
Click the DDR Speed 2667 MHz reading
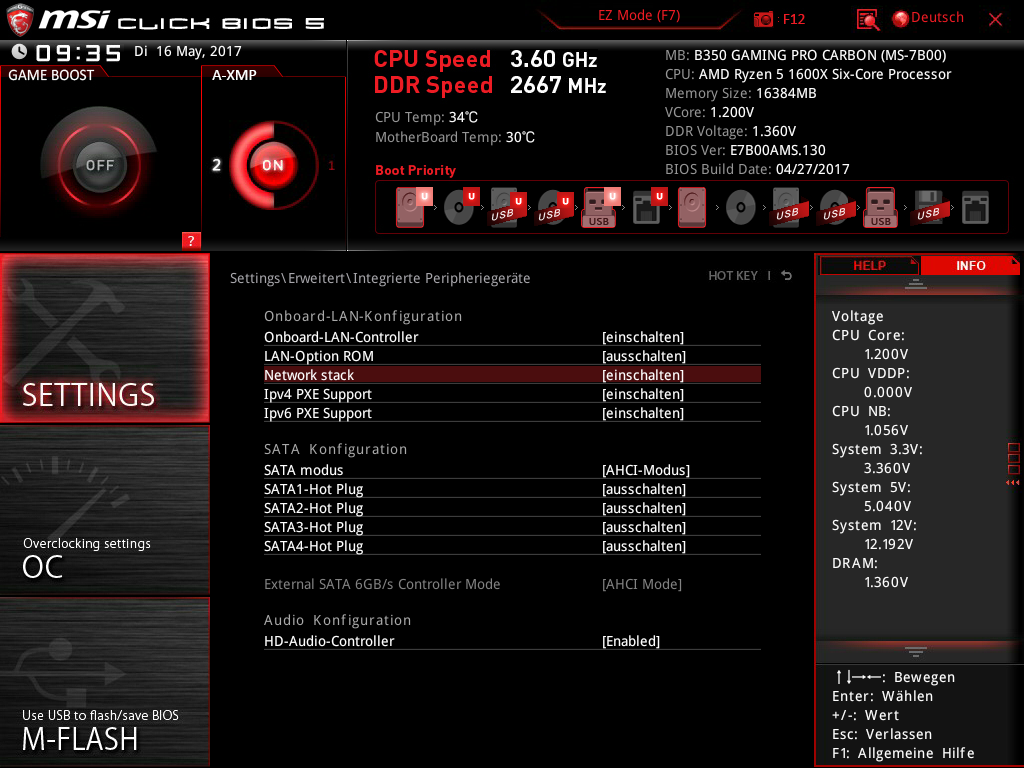pyautogui.click(x=490, y=86)
